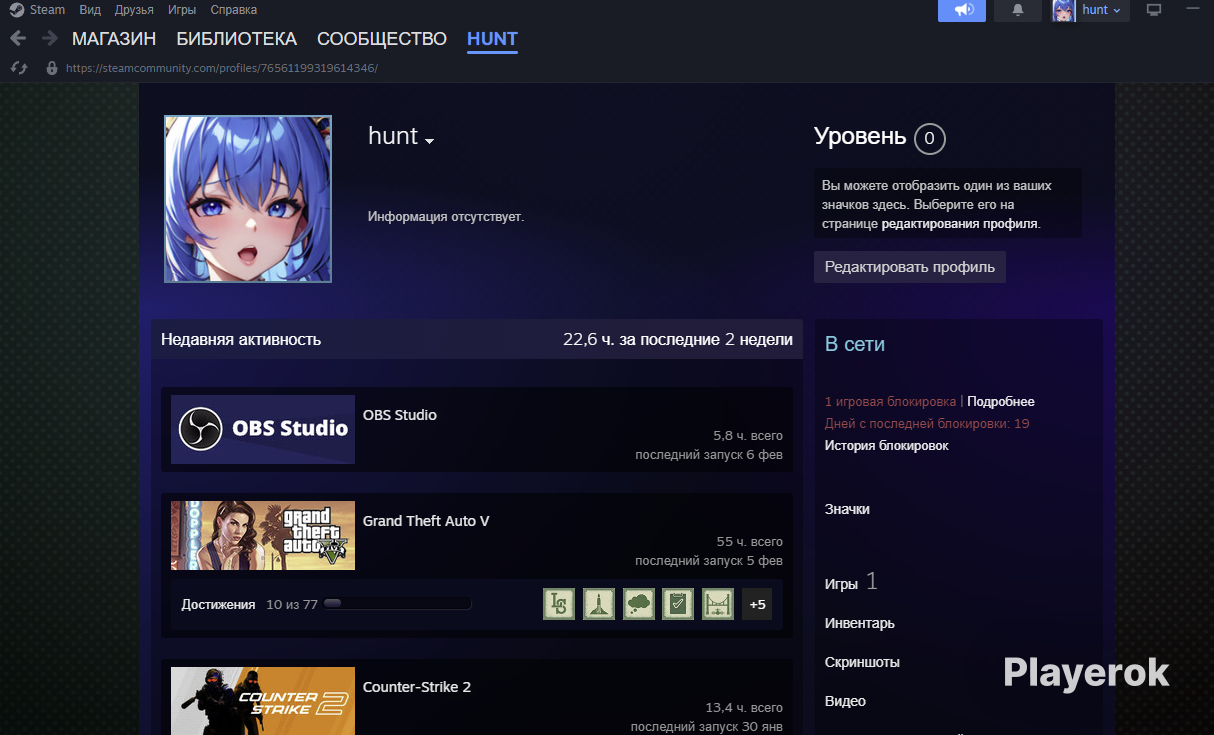Click the padlock icon beside the URL

(52, 68)
